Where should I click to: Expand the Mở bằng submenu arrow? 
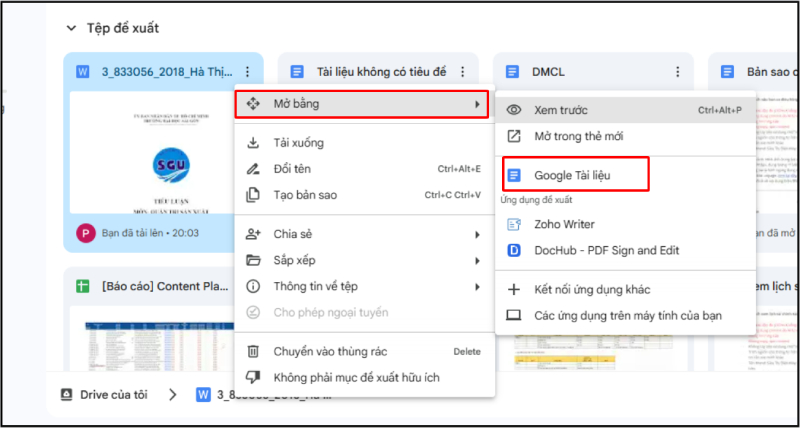click(478, 105)
